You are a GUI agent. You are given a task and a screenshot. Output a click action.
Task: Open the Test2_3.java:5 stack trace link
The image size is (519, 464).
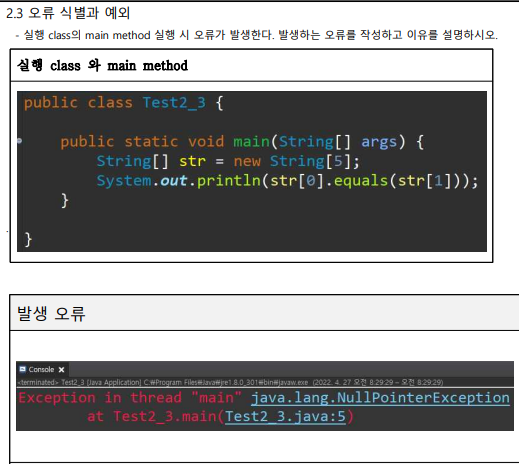click(285, 416)
